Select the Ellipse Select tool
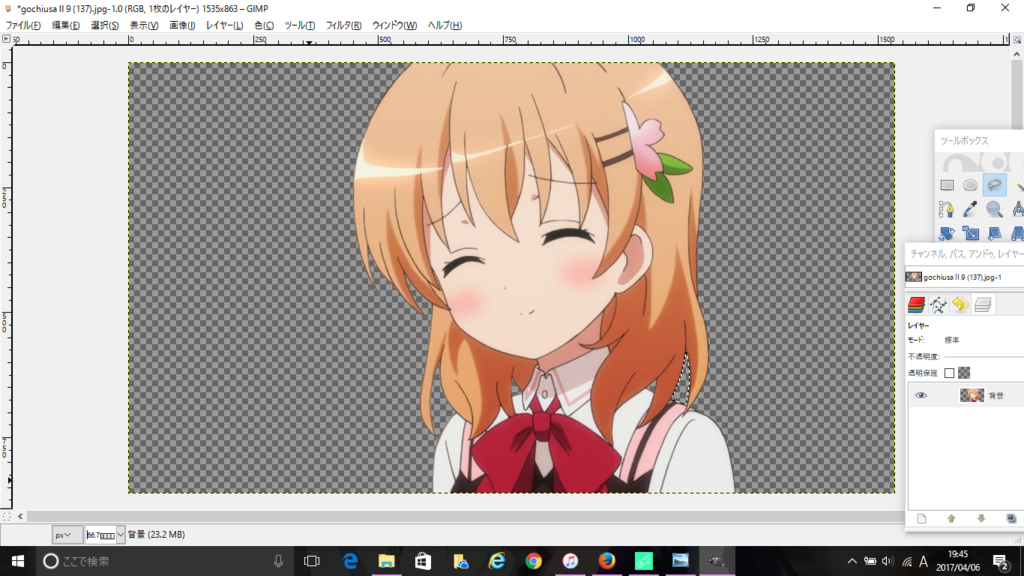1024x576 pixels. (x=972, y=183)
